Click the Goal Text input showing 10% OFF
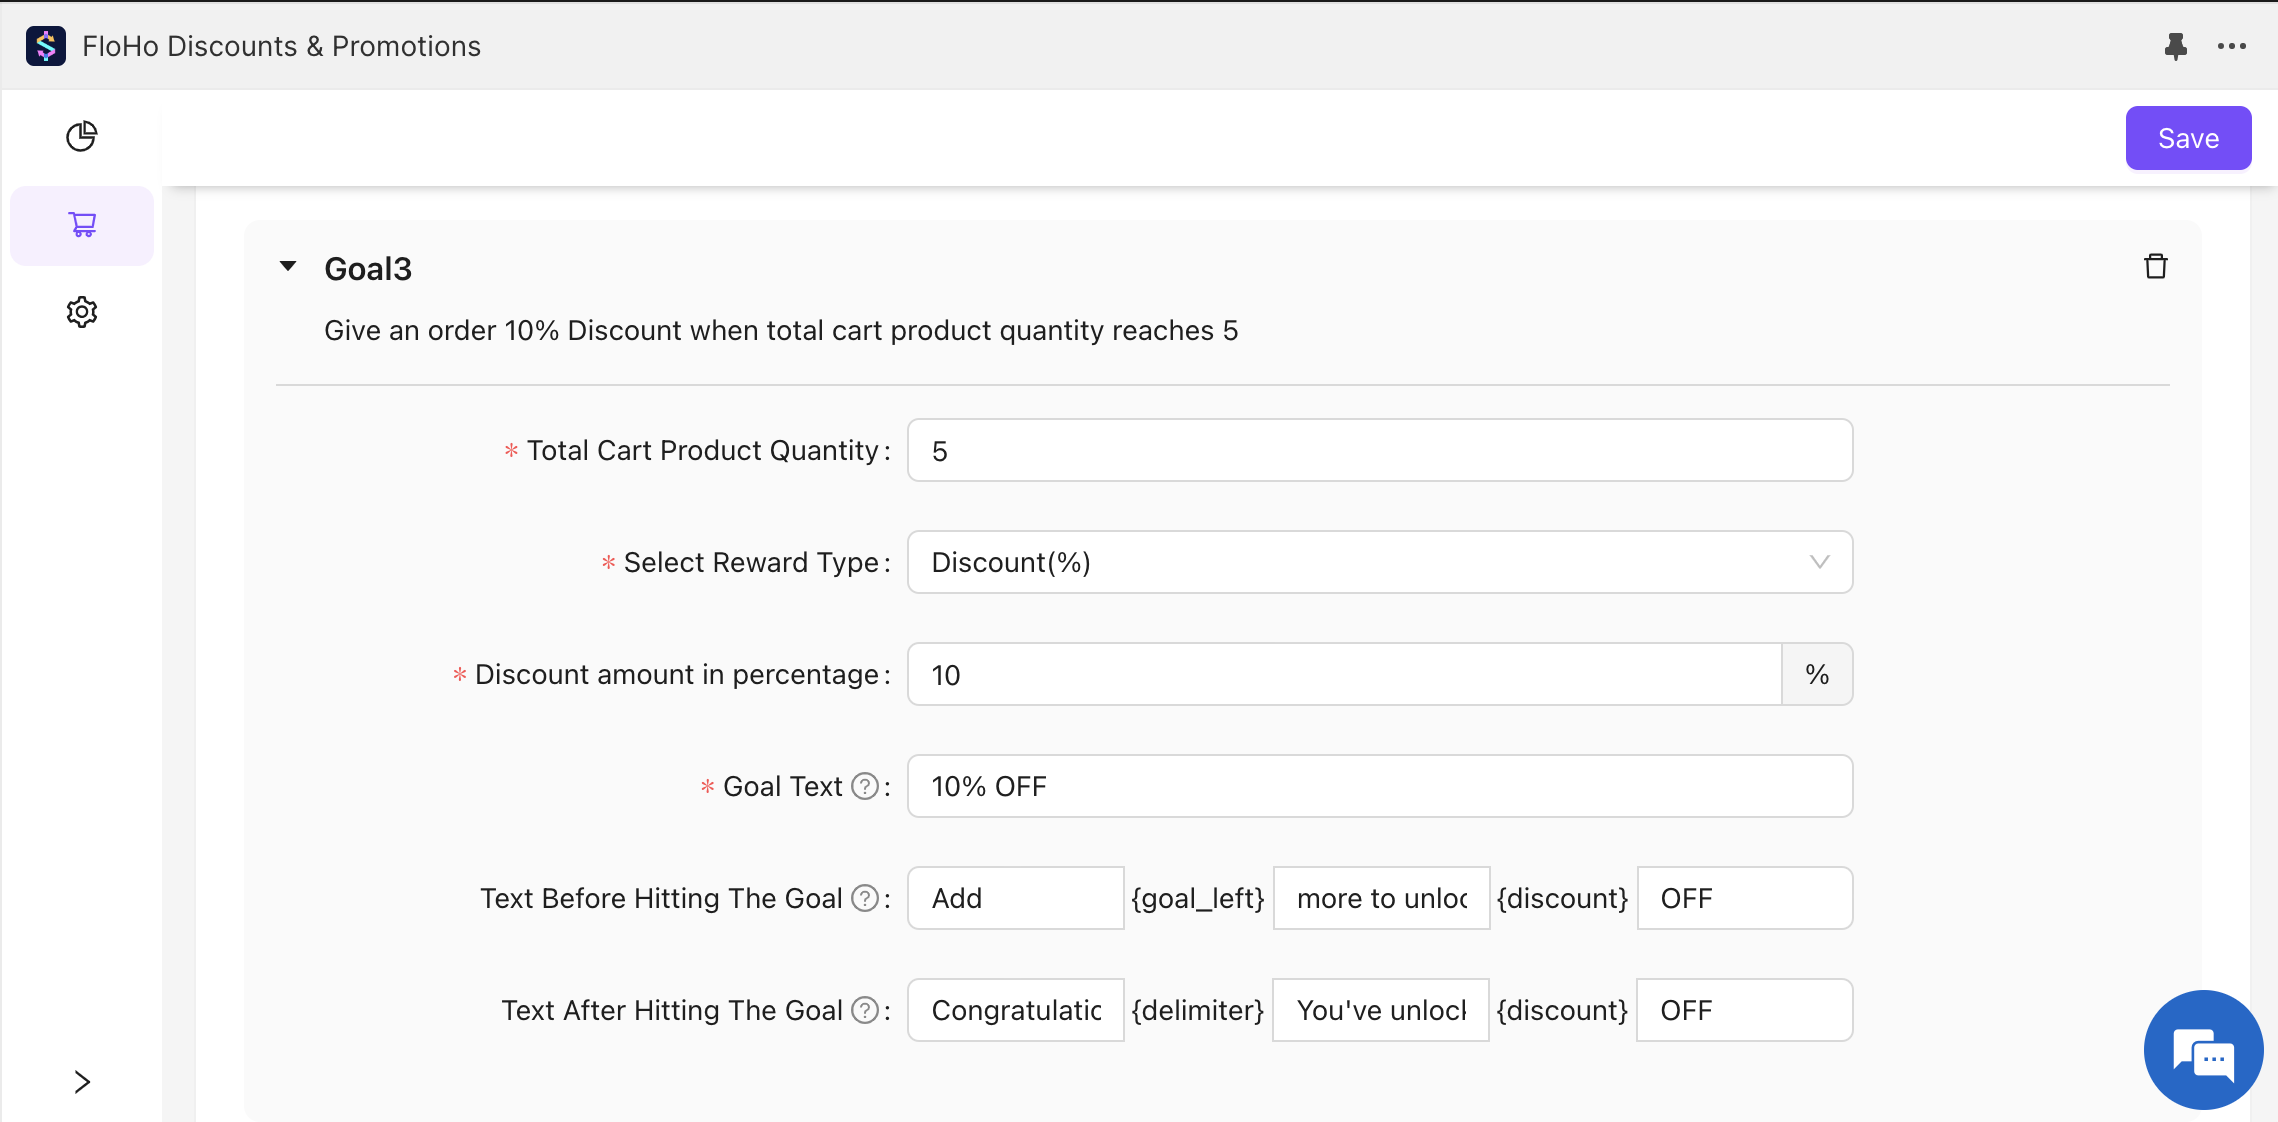The height and width of the screenshot is (1122, 2278). pyautogui.click(x=1379, y=787)
